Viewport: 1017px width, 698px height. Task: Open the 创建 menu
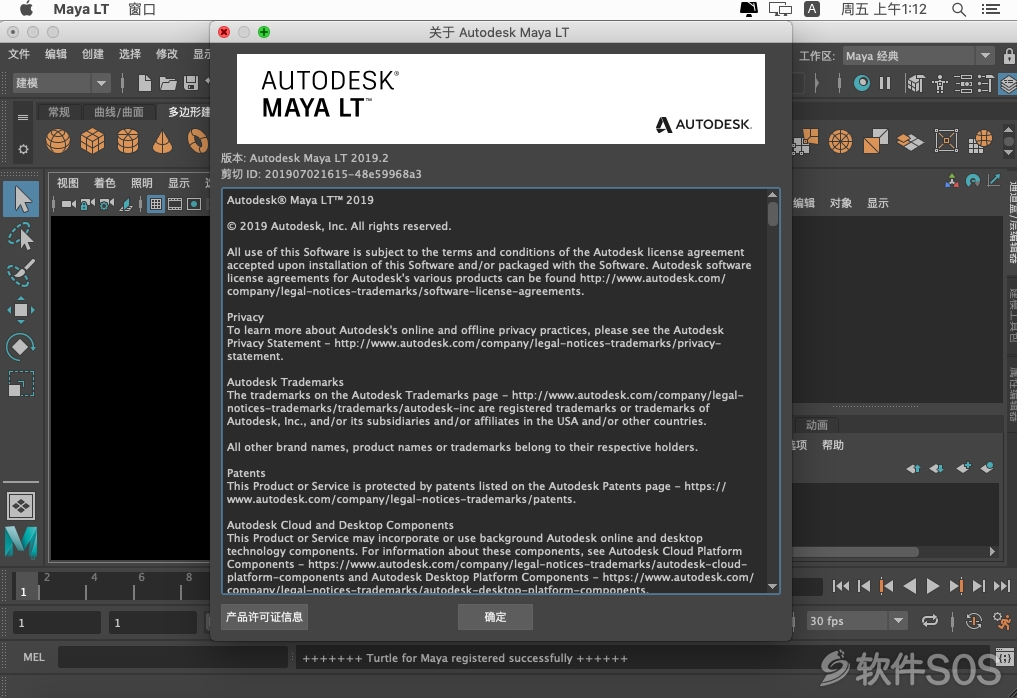click(x=93, y=54)
